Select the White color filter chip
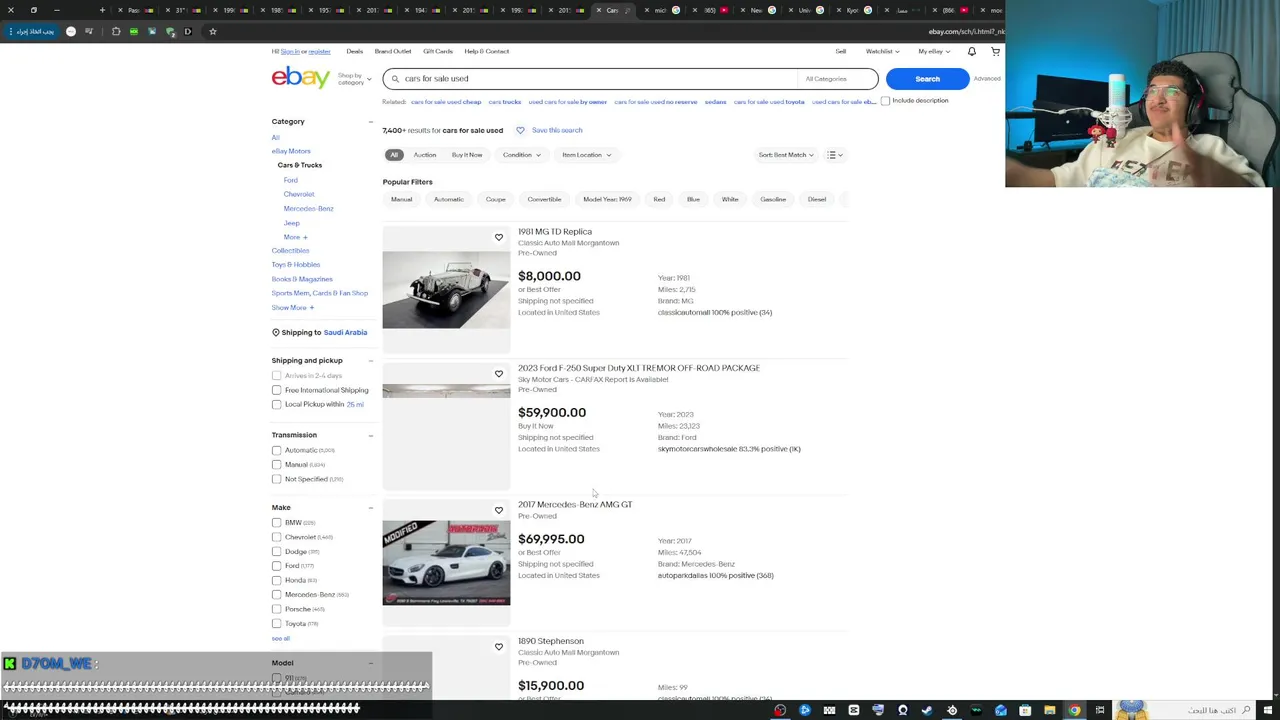Viewport: 1280px width, 720px height. (730, 199)
